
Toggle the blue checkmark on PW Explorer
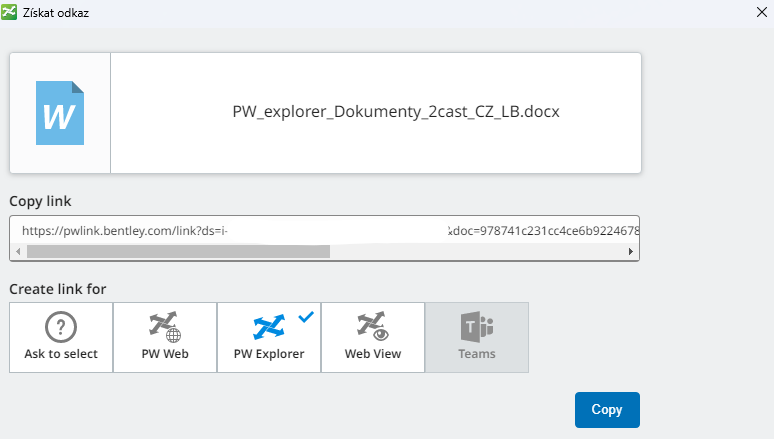point(306,316)
